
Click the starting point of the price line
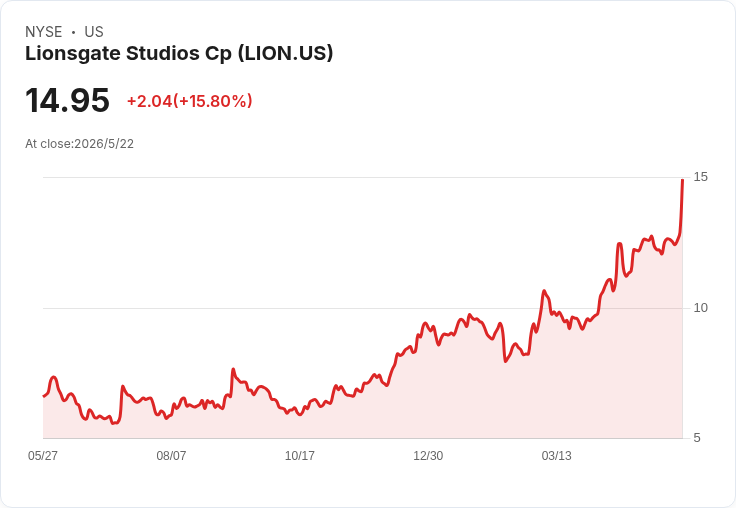pos(44,396)
